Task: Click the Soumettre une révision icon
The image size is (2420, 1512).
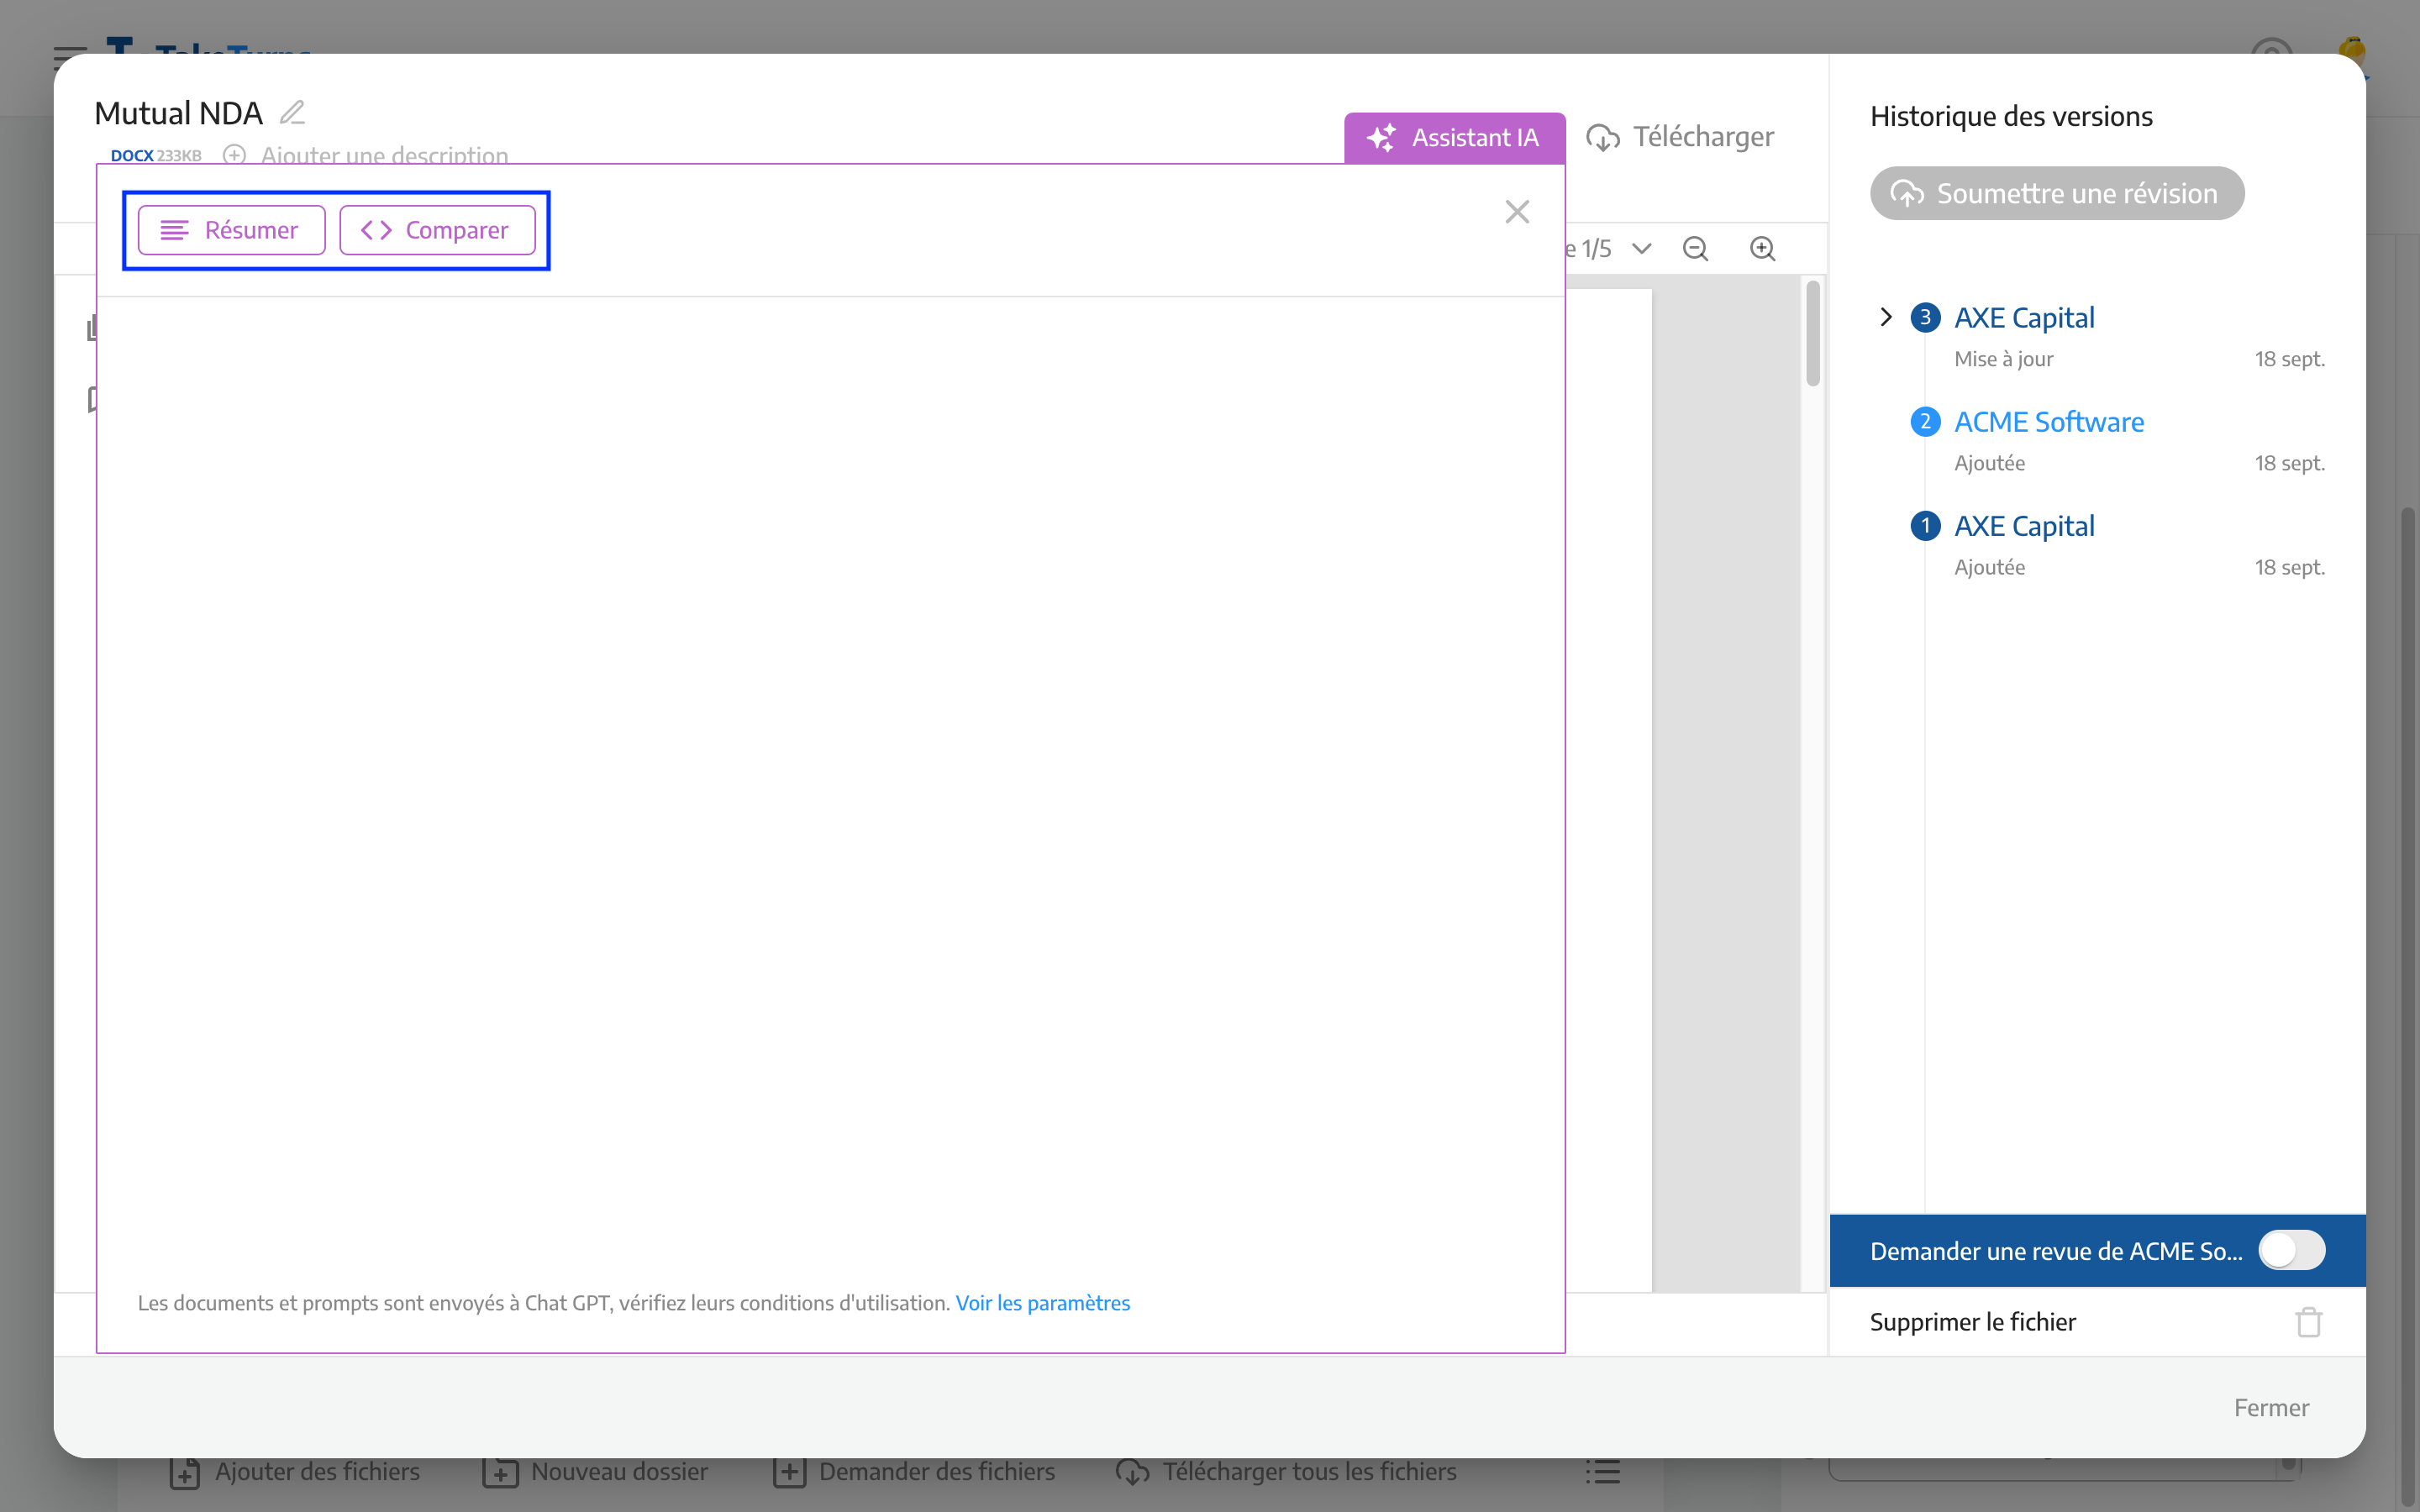Action: (x=1904, y=193)
